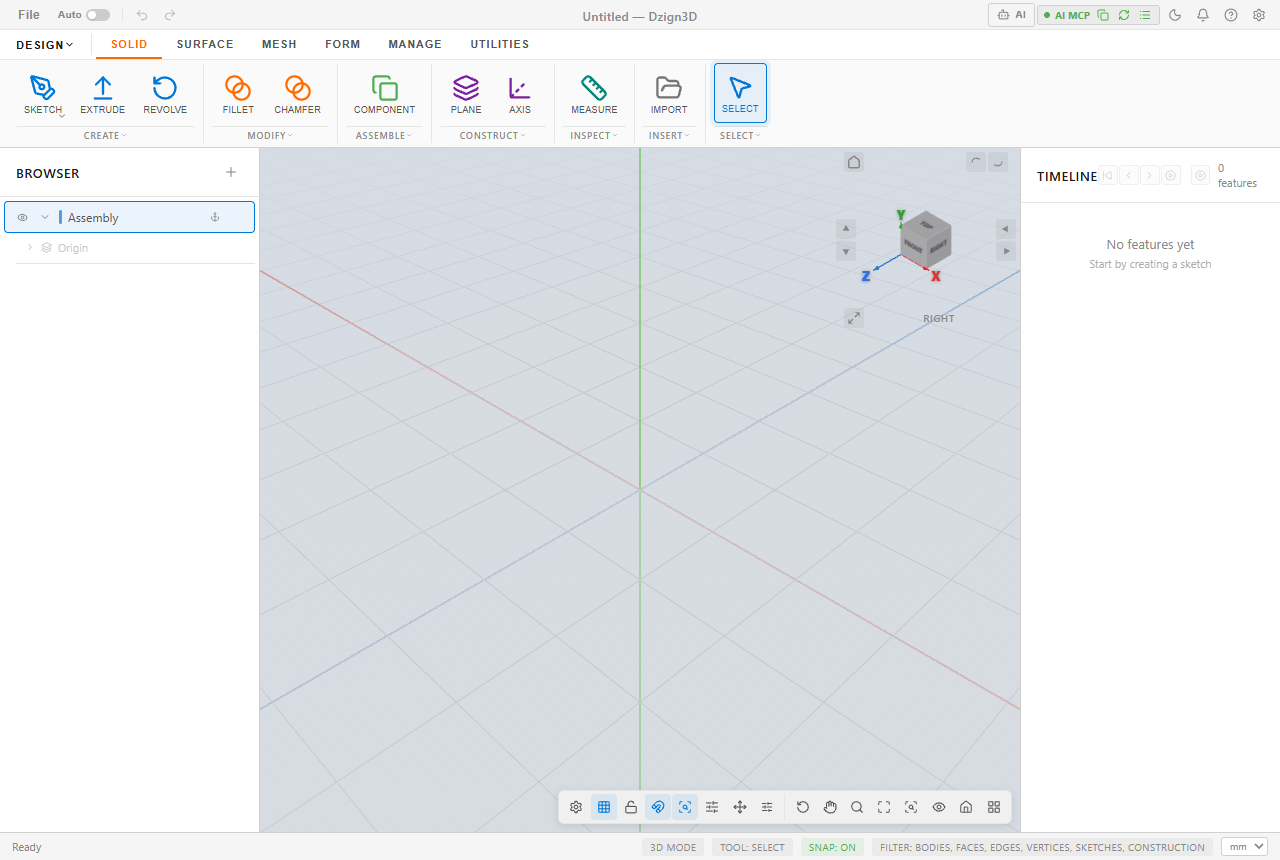1280x860 pixels.
Task: Switch to the UTILITIES tab
Action: [500, 44]
